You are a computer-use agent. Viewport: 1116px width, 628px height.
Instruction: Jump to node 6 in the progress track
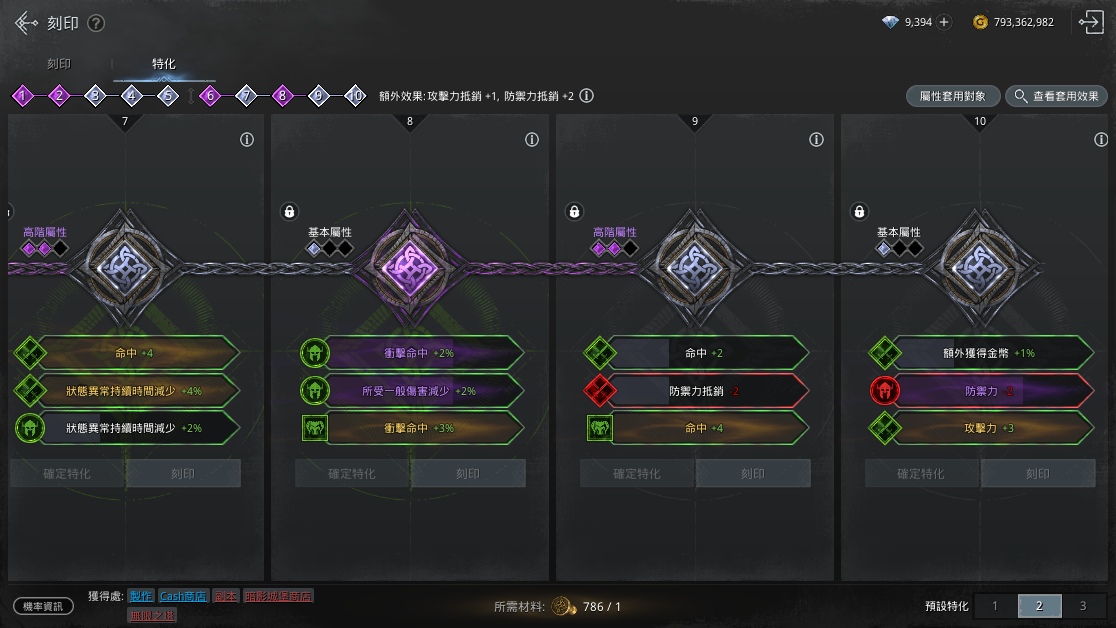210,95
